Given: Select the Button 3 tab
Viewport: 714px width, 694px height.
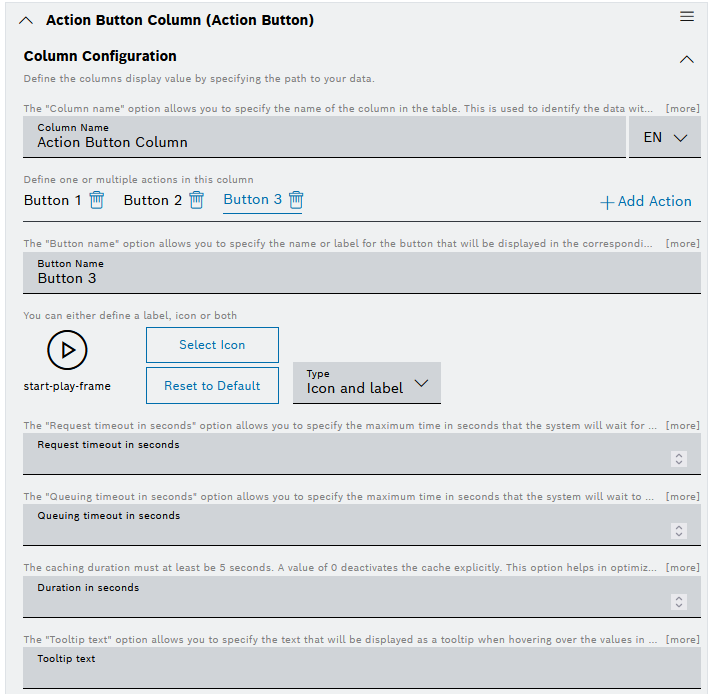Looking at the screenshot, I should tap(252, 199).
